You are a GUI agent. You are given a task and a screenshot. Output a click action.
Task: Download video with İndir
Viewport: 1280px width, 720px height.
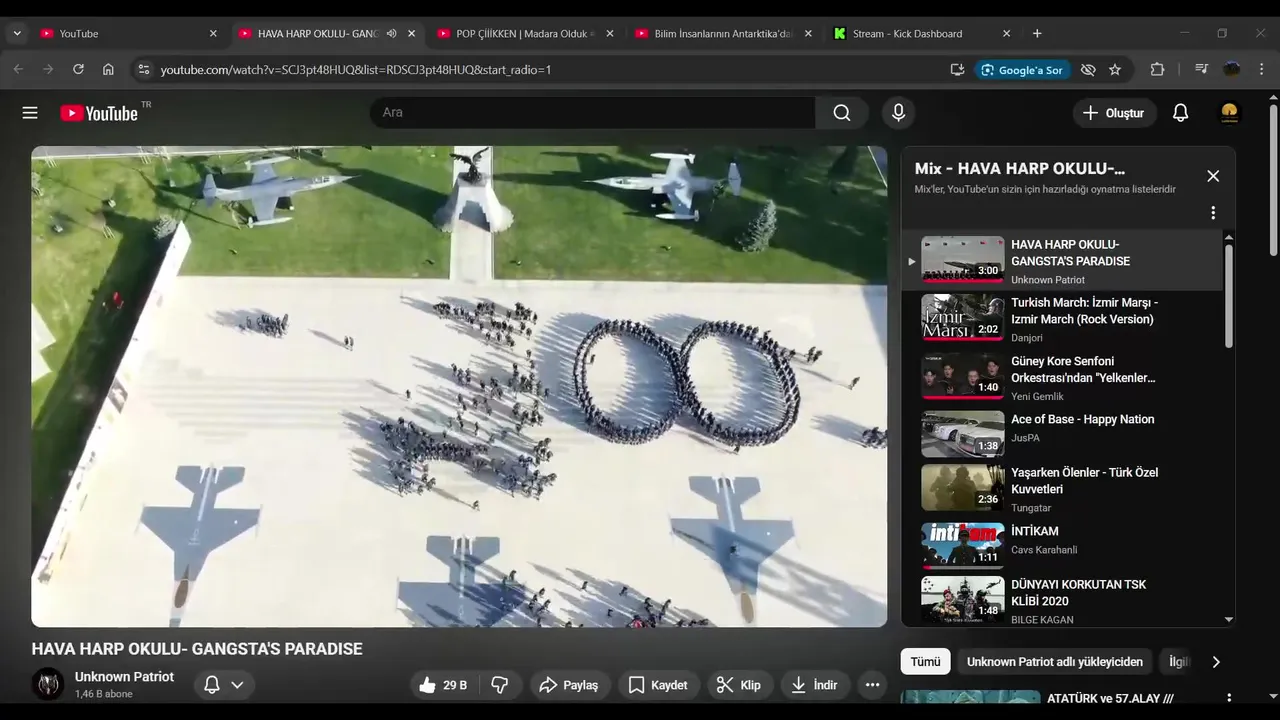pos(814,685)
